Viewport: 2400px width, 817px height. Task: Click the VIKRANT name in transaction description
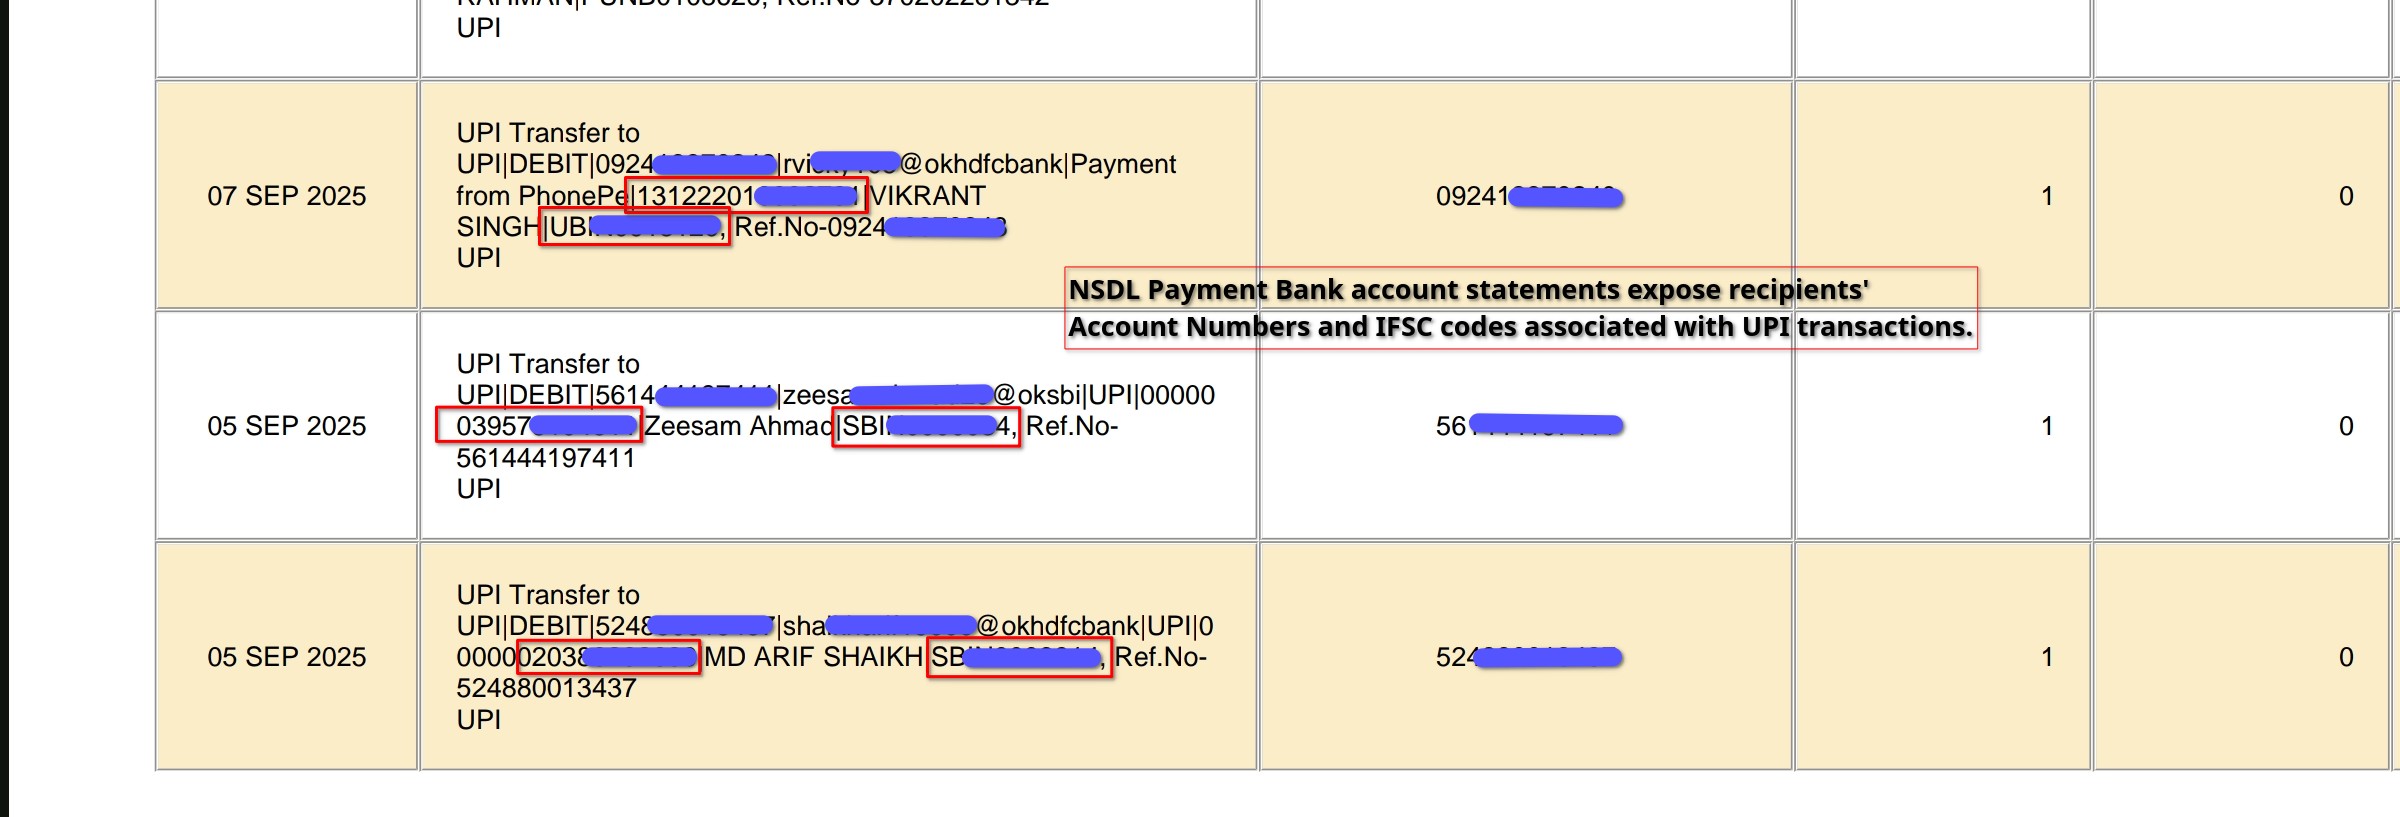928,196
